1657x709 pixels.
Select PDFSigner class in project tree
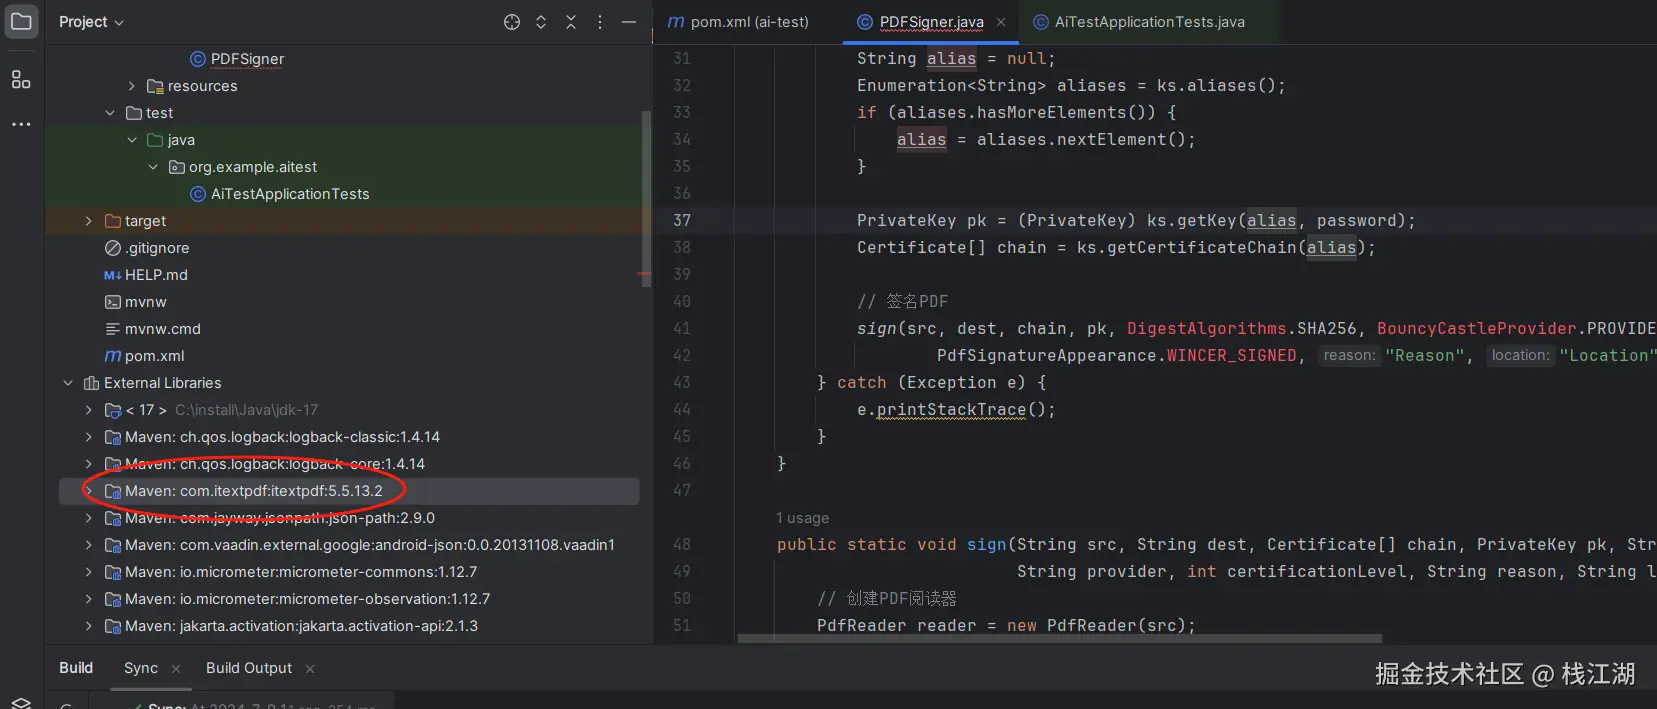pos(247,59)
